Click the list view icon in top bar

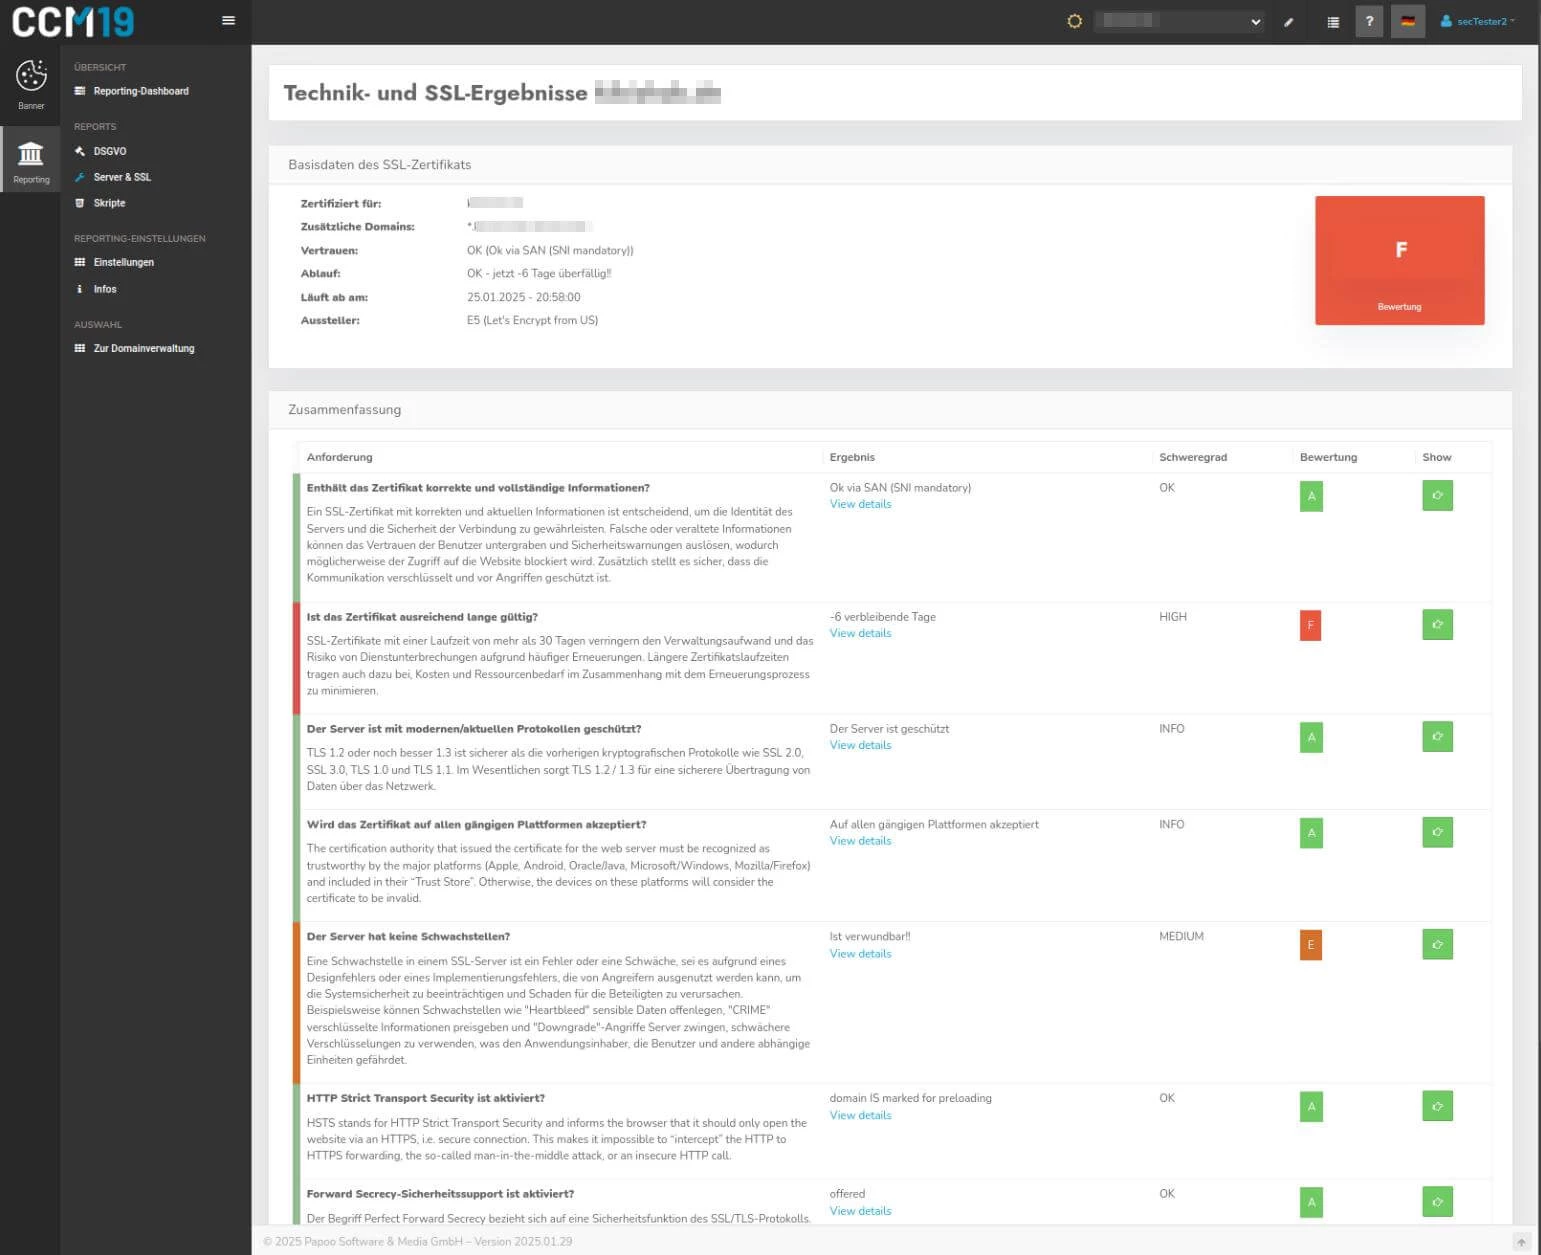pos(1333,22)
